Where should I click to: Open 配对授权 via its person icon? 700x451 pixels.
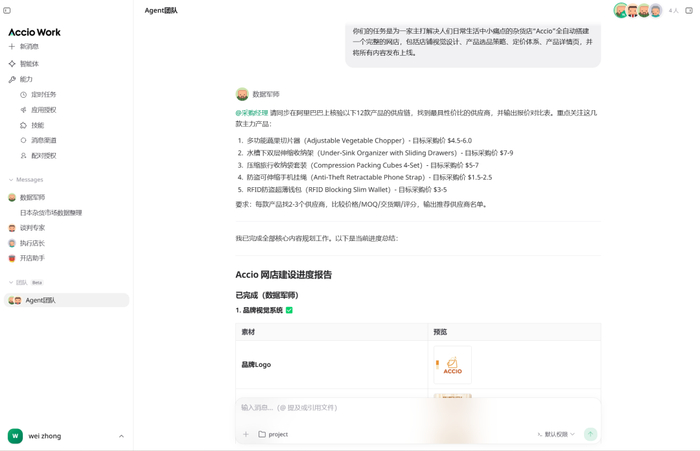click(x=23, y=155)
